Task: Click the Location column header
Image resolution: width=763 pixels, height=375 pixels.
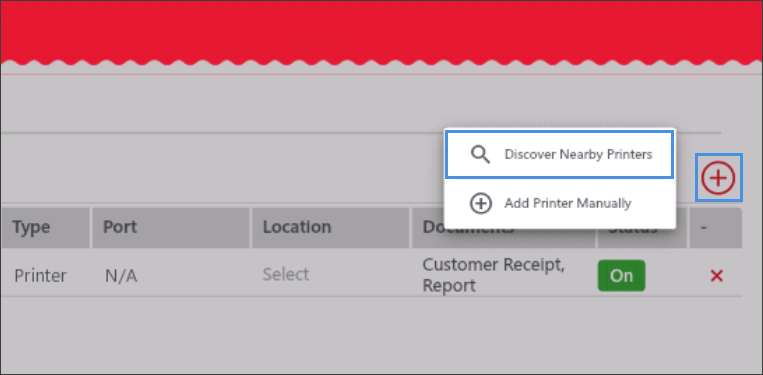Action: (x=330, y=228)
